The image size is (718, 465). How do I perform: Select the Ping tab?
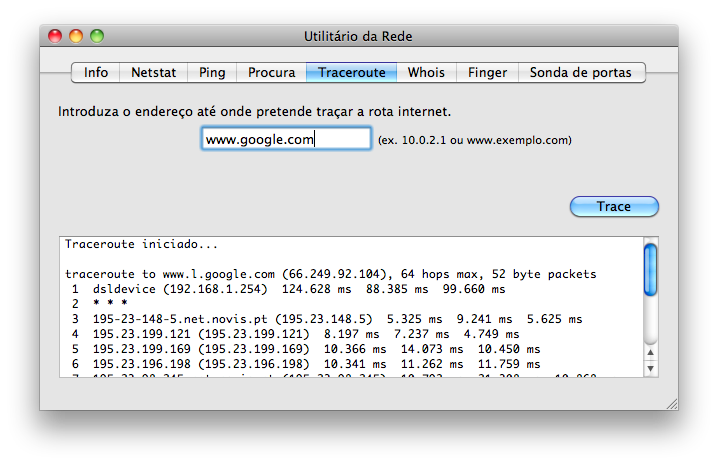(212, 72)
